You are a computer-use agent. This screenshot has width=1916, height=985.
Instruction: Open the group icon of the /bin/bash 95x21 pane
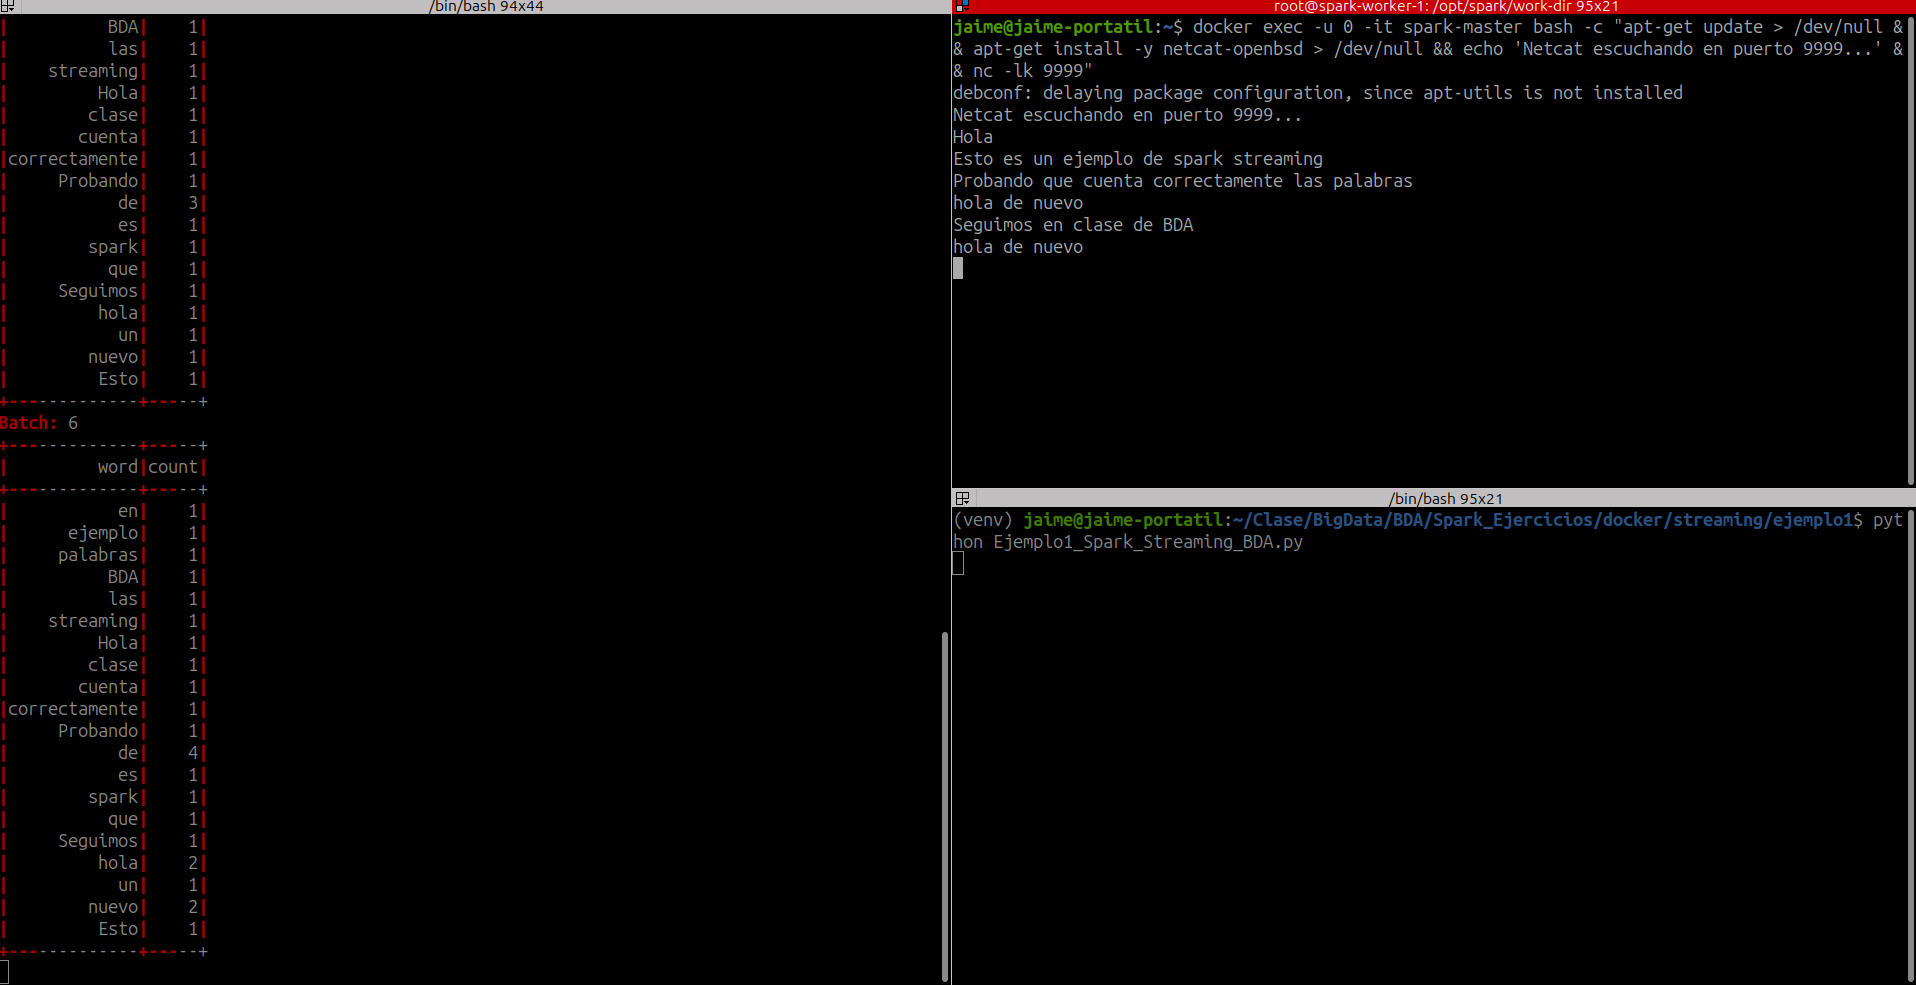click(x=962, y=498)
